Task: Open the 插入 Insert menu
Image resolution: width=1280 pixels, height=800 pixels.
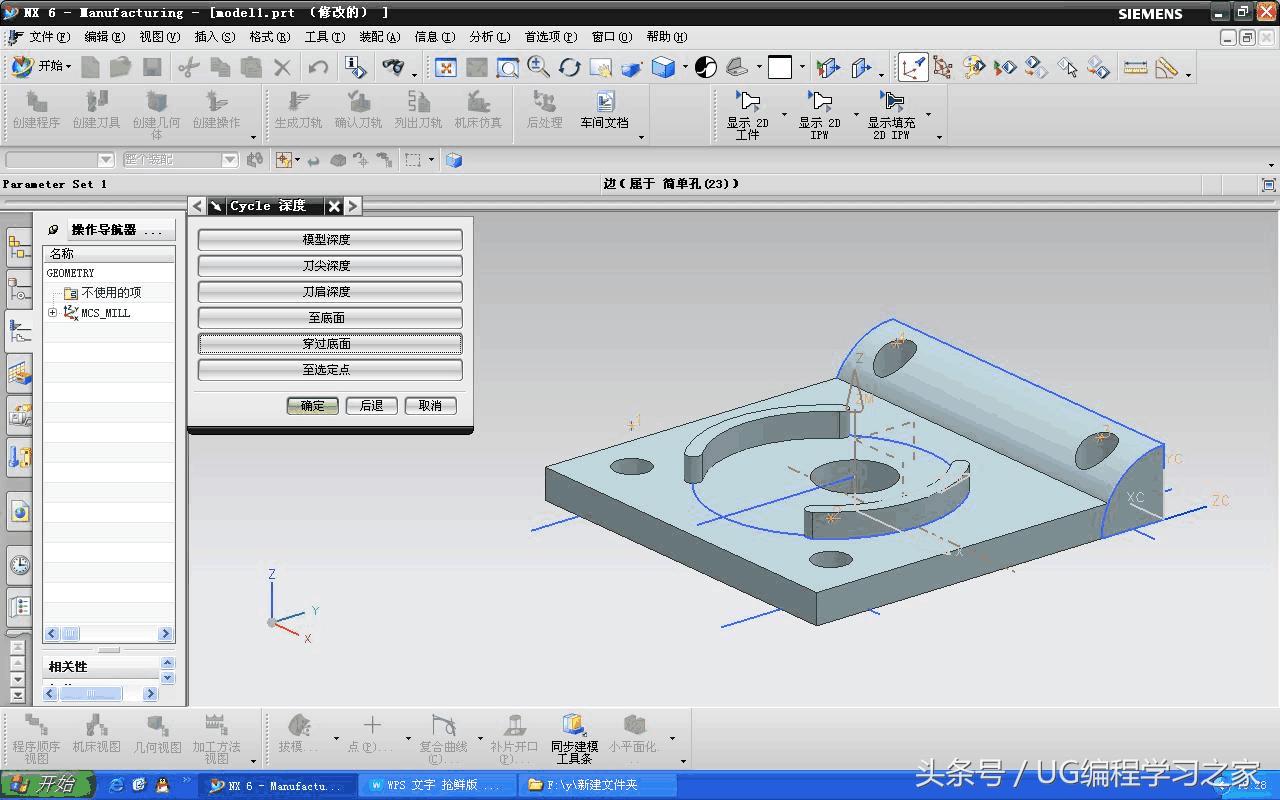Action: click(214, 37)
